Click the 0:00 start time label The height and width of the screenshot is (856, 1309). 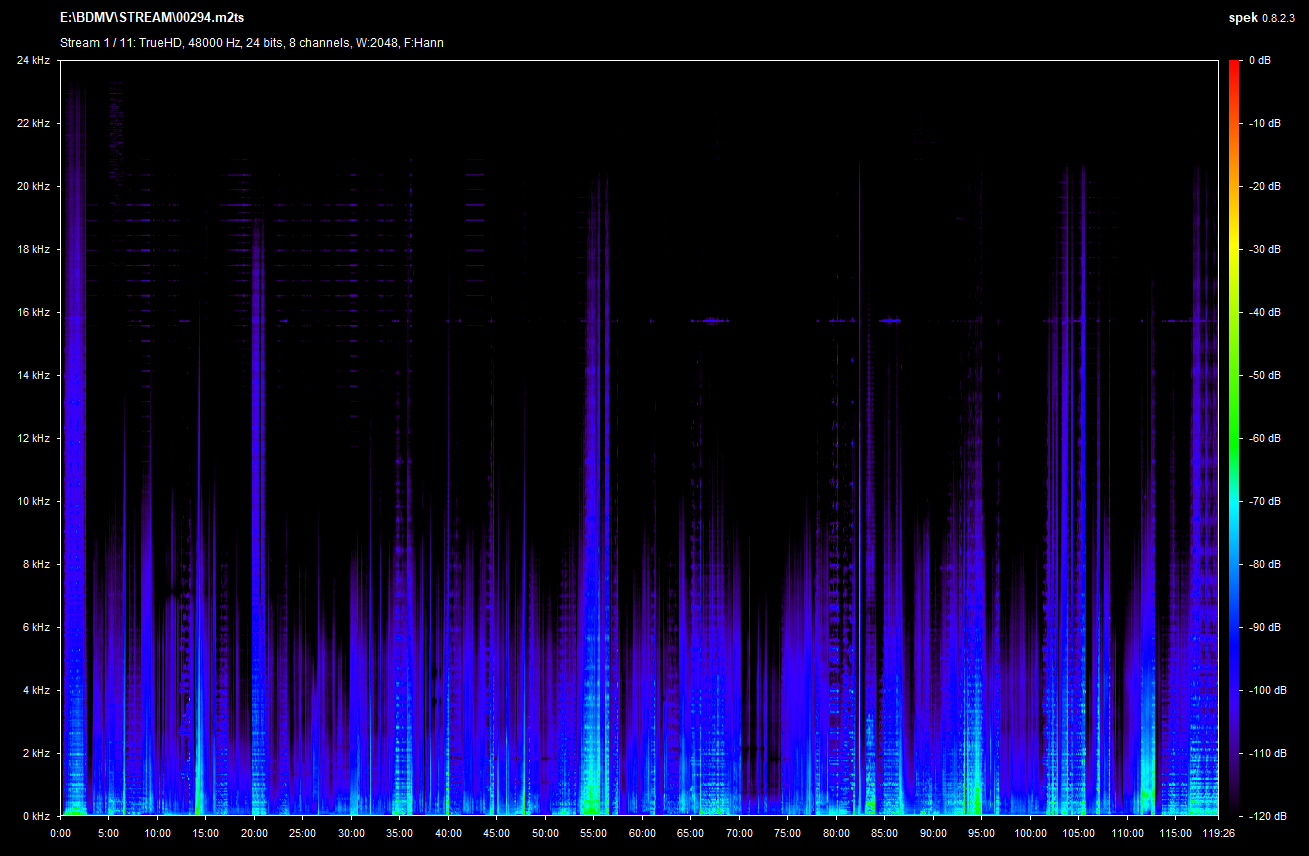coord(60,833)
